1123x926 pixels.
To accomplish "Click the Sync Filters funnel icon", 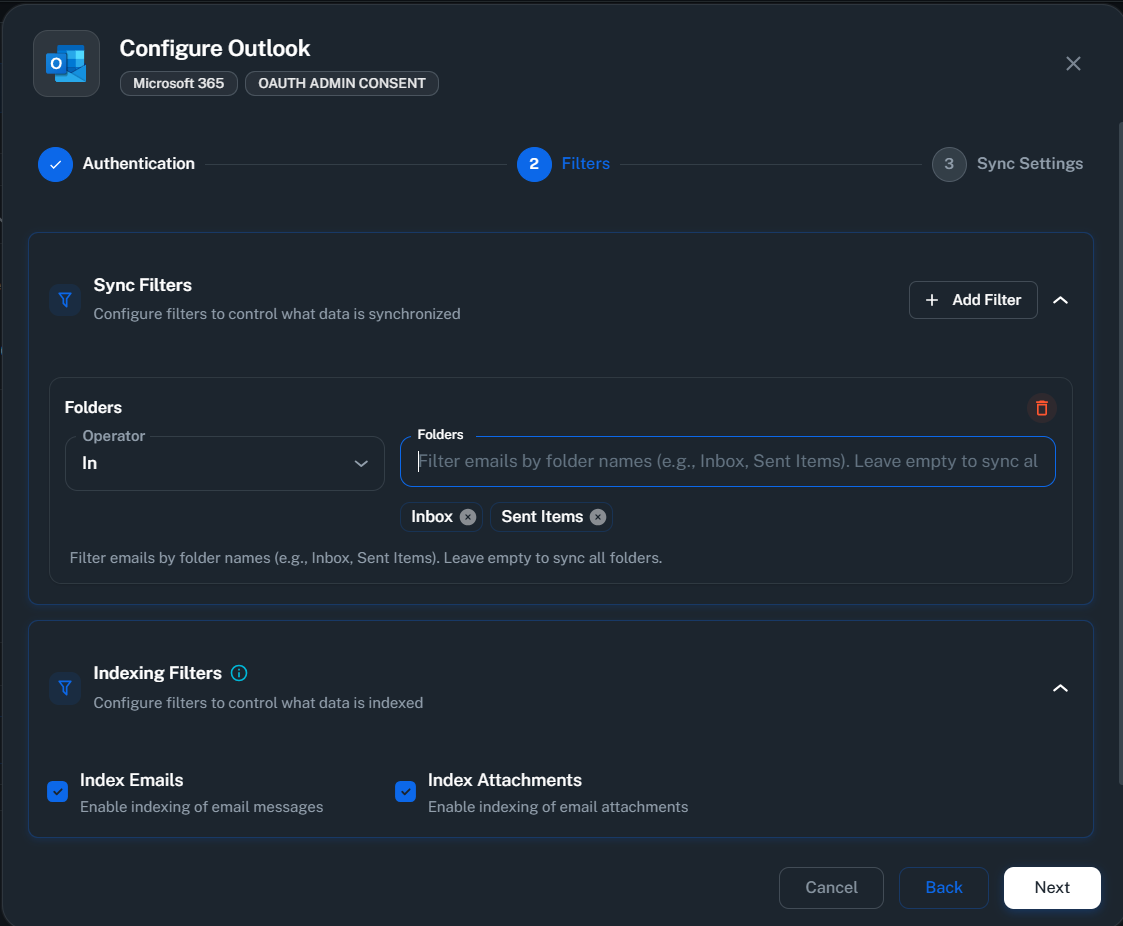I will coord(64,299).
